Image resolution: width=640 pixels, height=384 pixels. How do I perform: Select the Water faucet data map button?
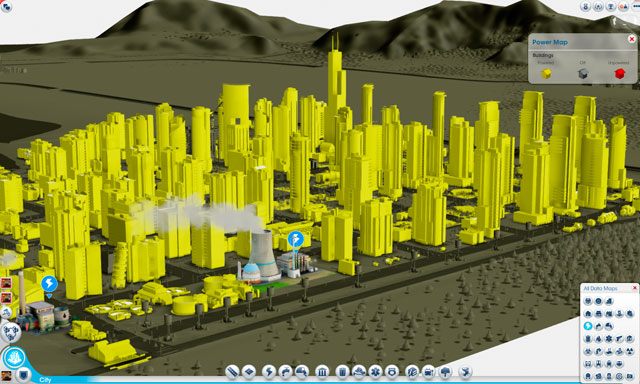(598, 326)
